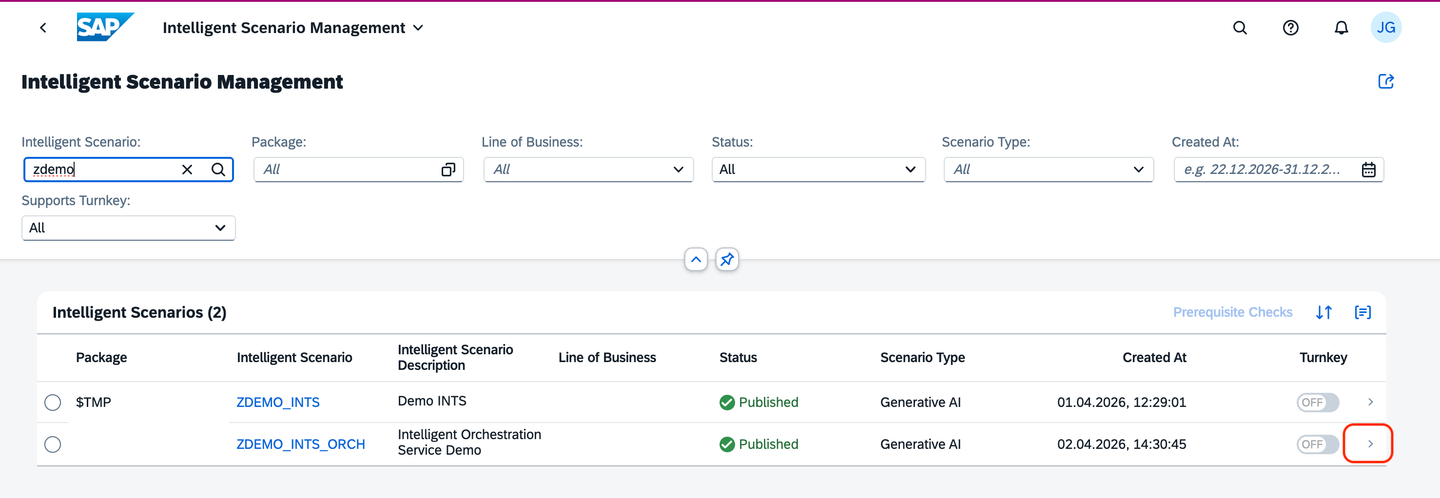Click the share icon beside page title
The image size is (1440, 498).
coord(1386,81)
